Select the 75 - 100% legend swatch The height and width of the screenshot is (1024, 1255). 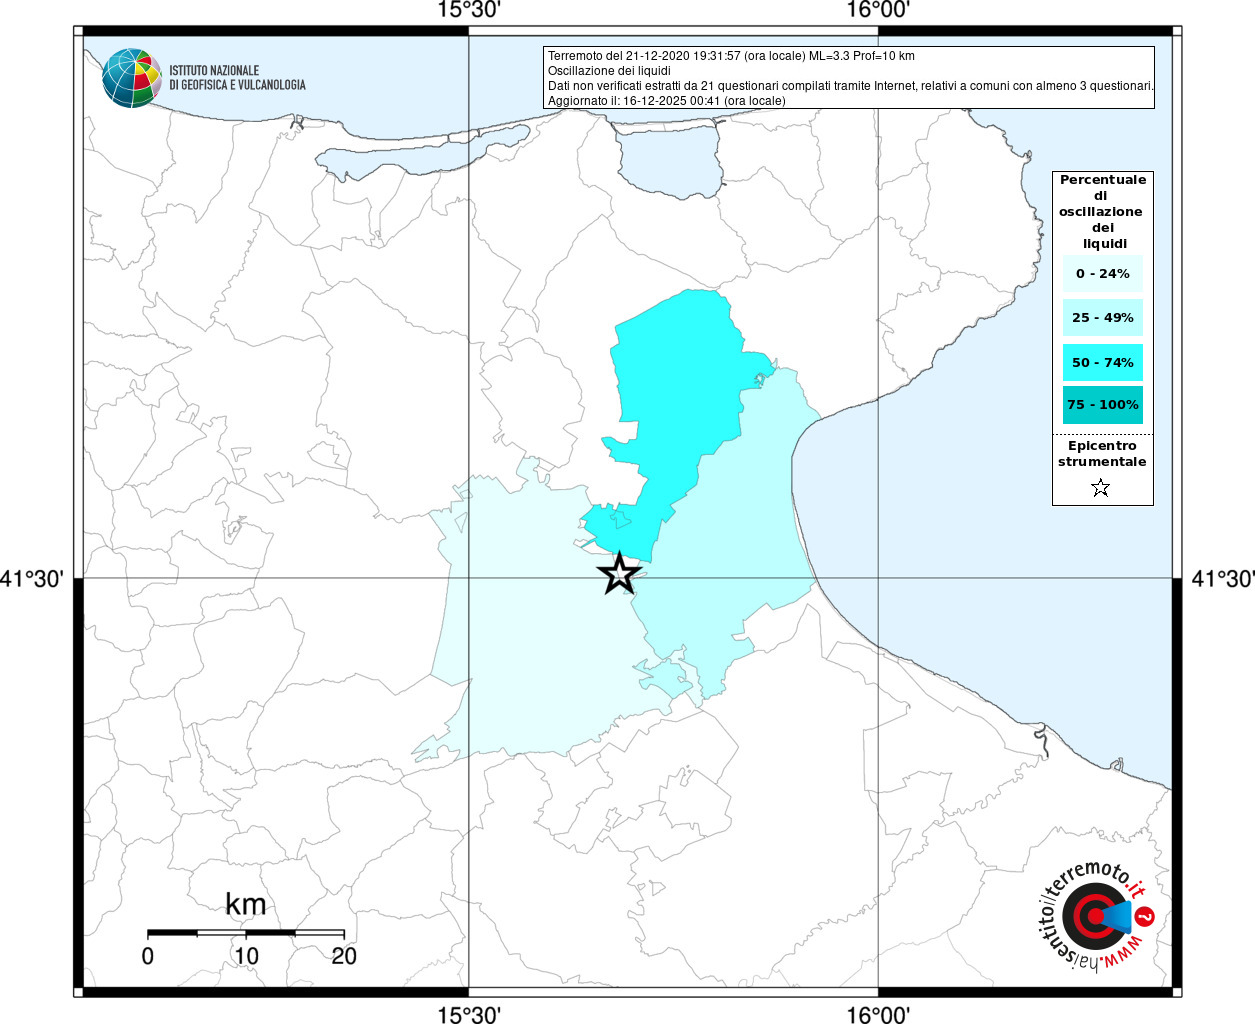coord(1103,405)
